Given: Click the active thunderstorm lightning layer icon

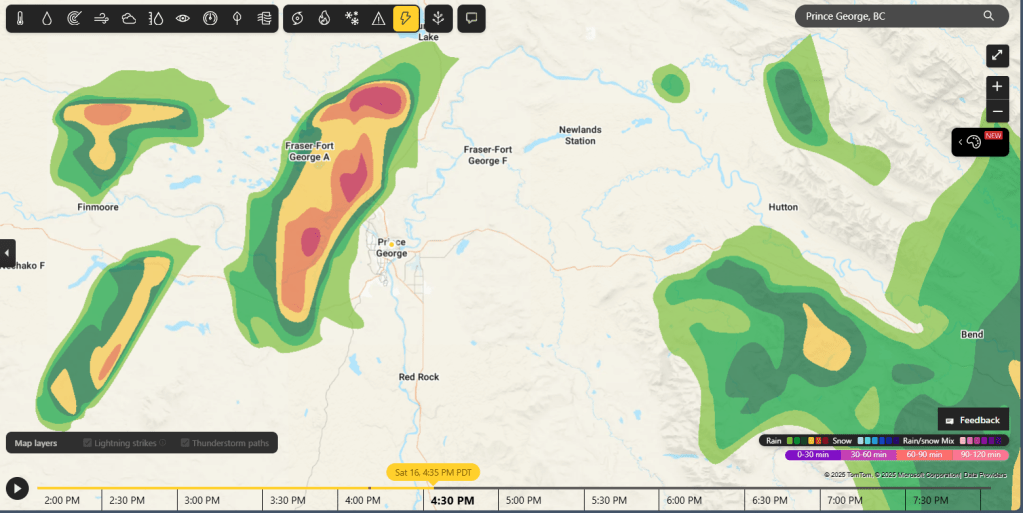Looking at the screenshot, I should (x=405, y=18).
